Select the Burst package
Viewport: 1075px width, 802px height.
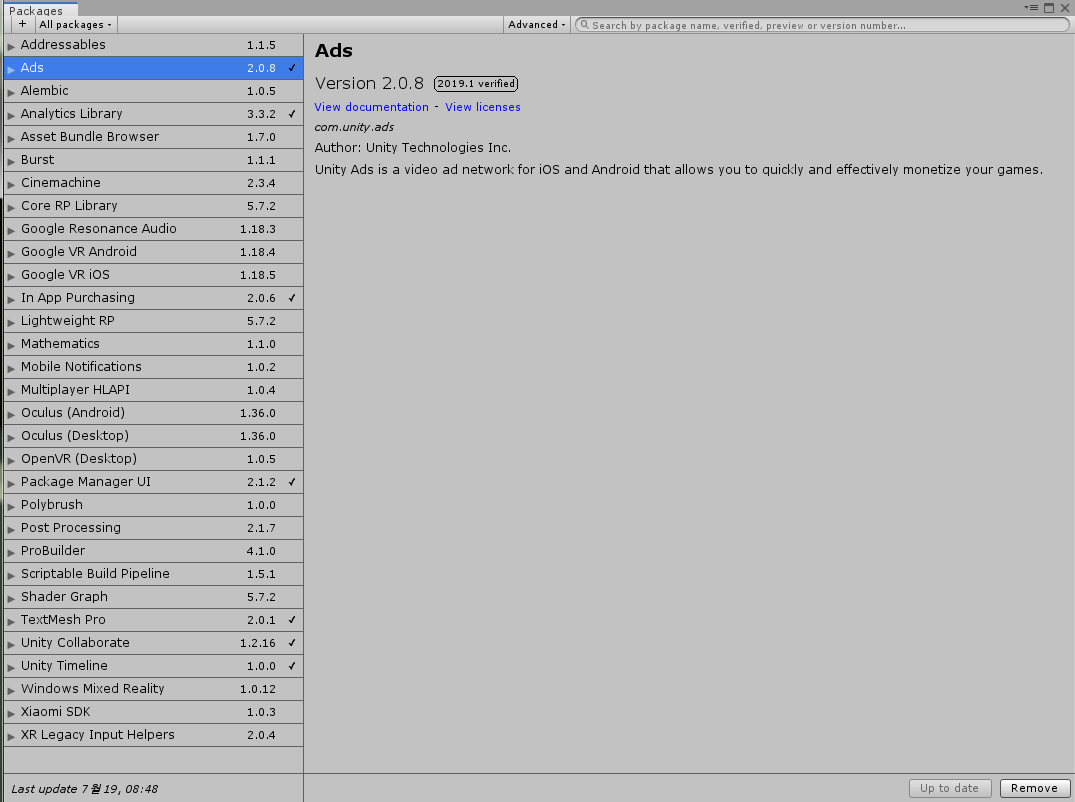(154, 160)
